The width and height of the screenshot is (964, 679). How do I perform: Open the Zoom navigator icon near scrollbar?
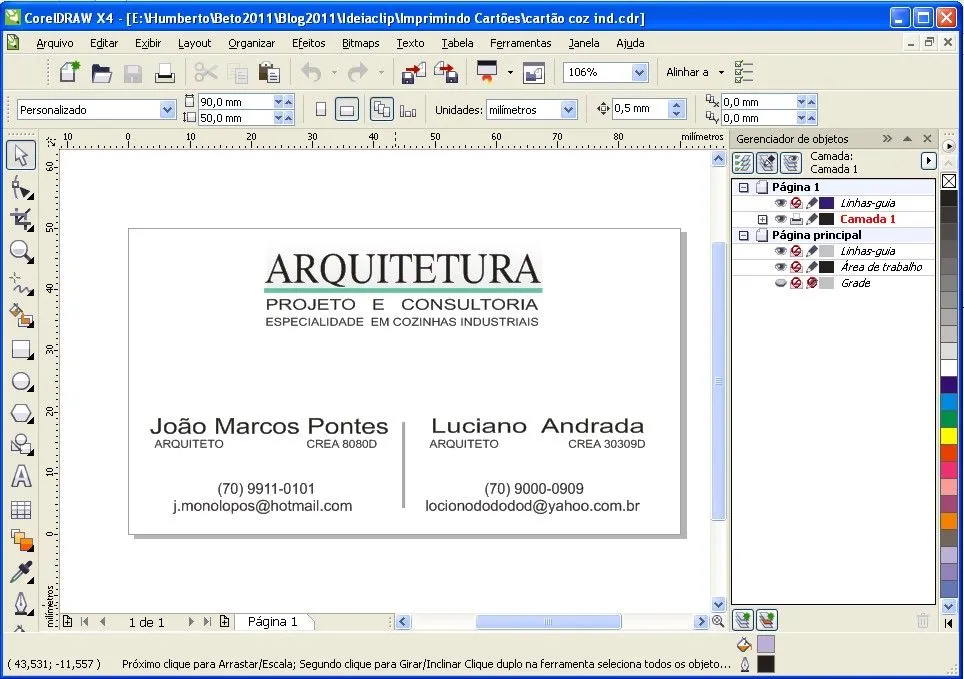[717, 622]
